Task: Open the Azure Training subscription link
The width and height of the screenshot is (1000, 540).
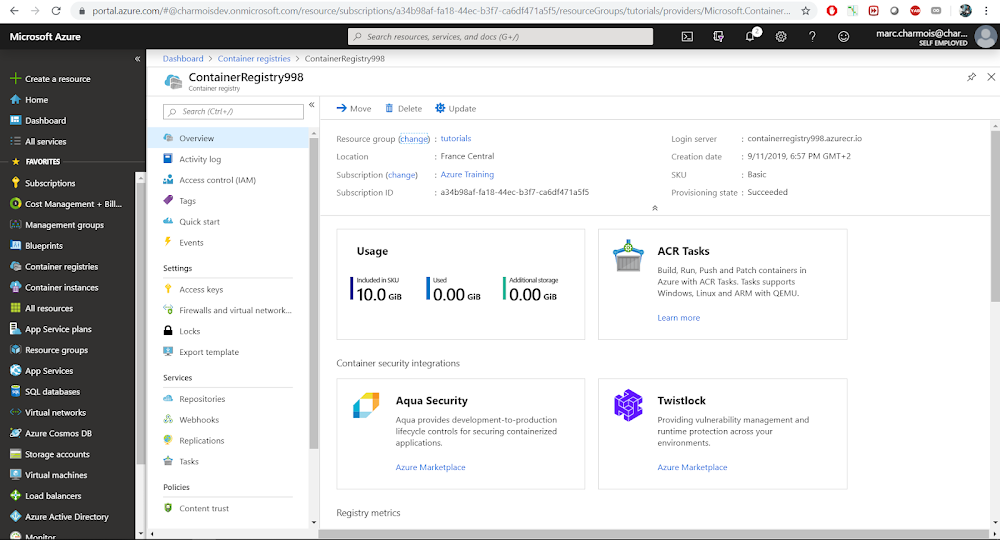Action: click(467, 175)
